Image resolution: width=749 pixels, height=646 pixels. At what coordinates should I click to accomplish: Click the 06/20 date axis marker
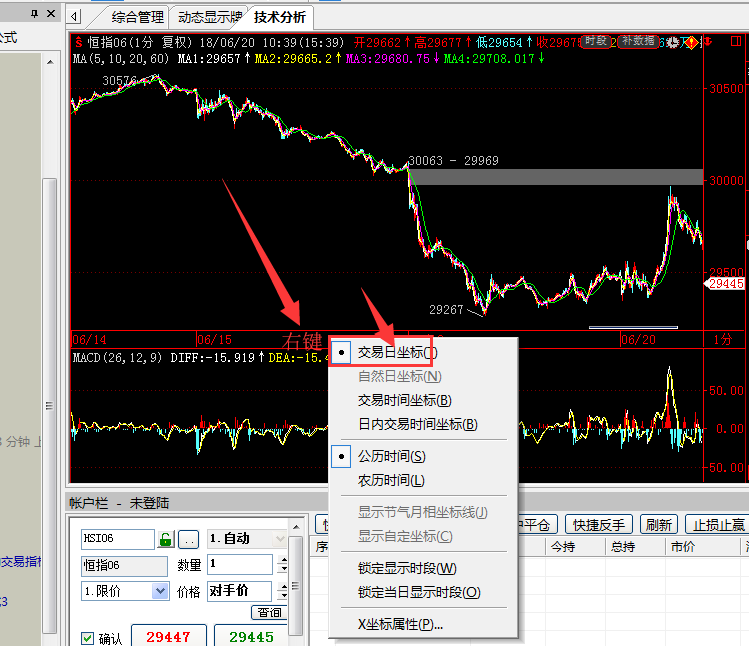pyautogui.click(x=638, y=340)
